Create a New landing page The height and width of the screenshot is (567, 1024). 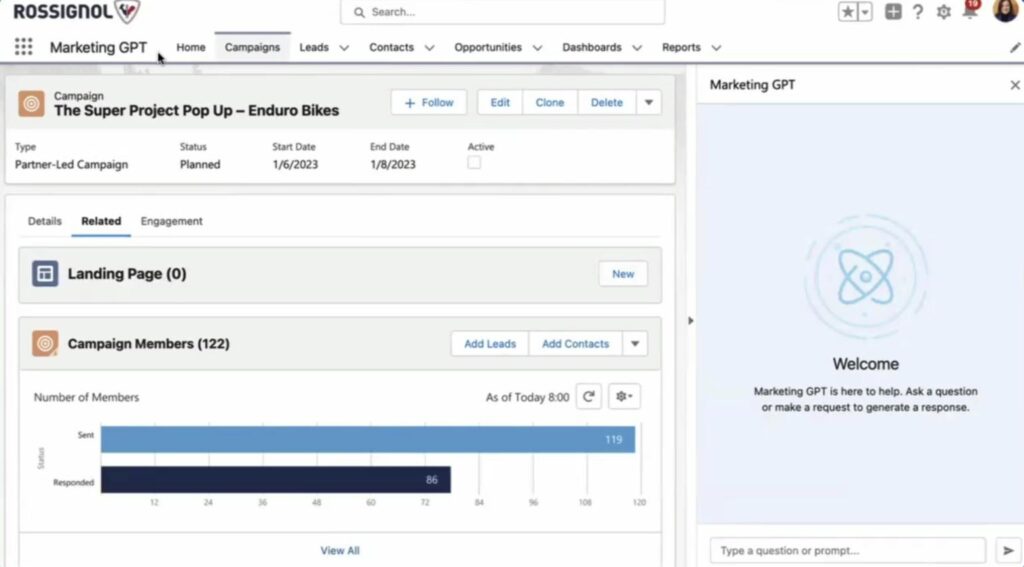point(623,274)
